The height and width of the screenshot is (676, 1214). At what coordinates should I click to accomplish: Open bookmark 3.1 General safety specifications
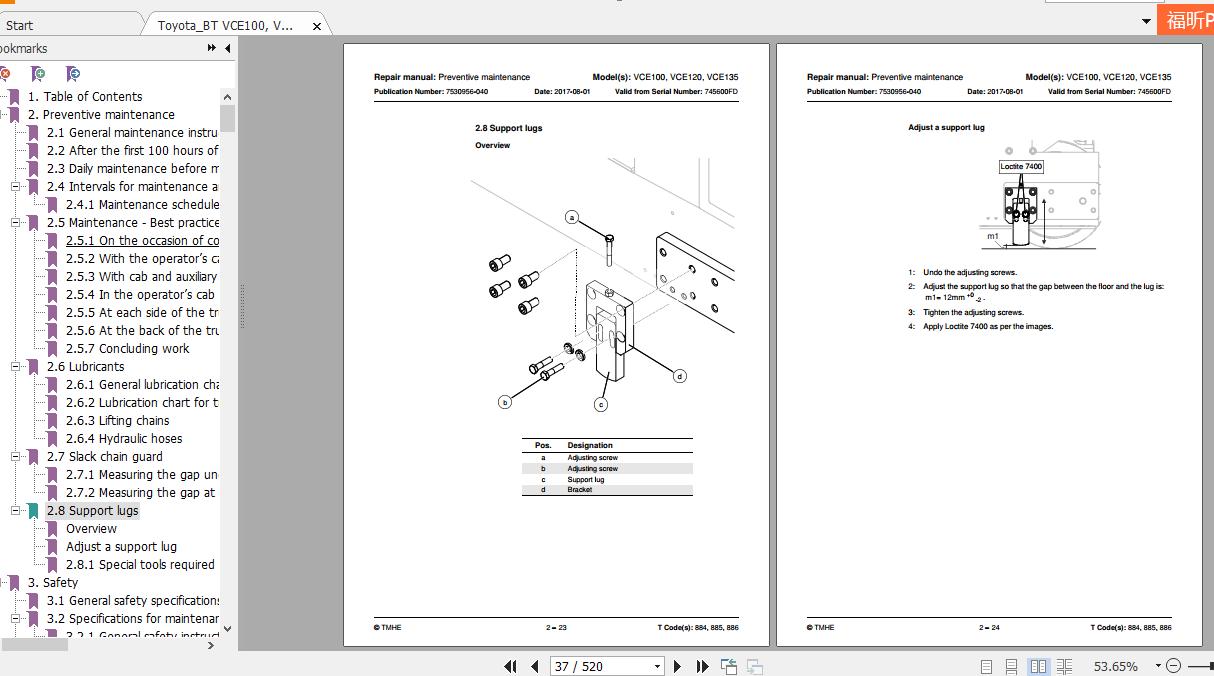tap(133, 601)
